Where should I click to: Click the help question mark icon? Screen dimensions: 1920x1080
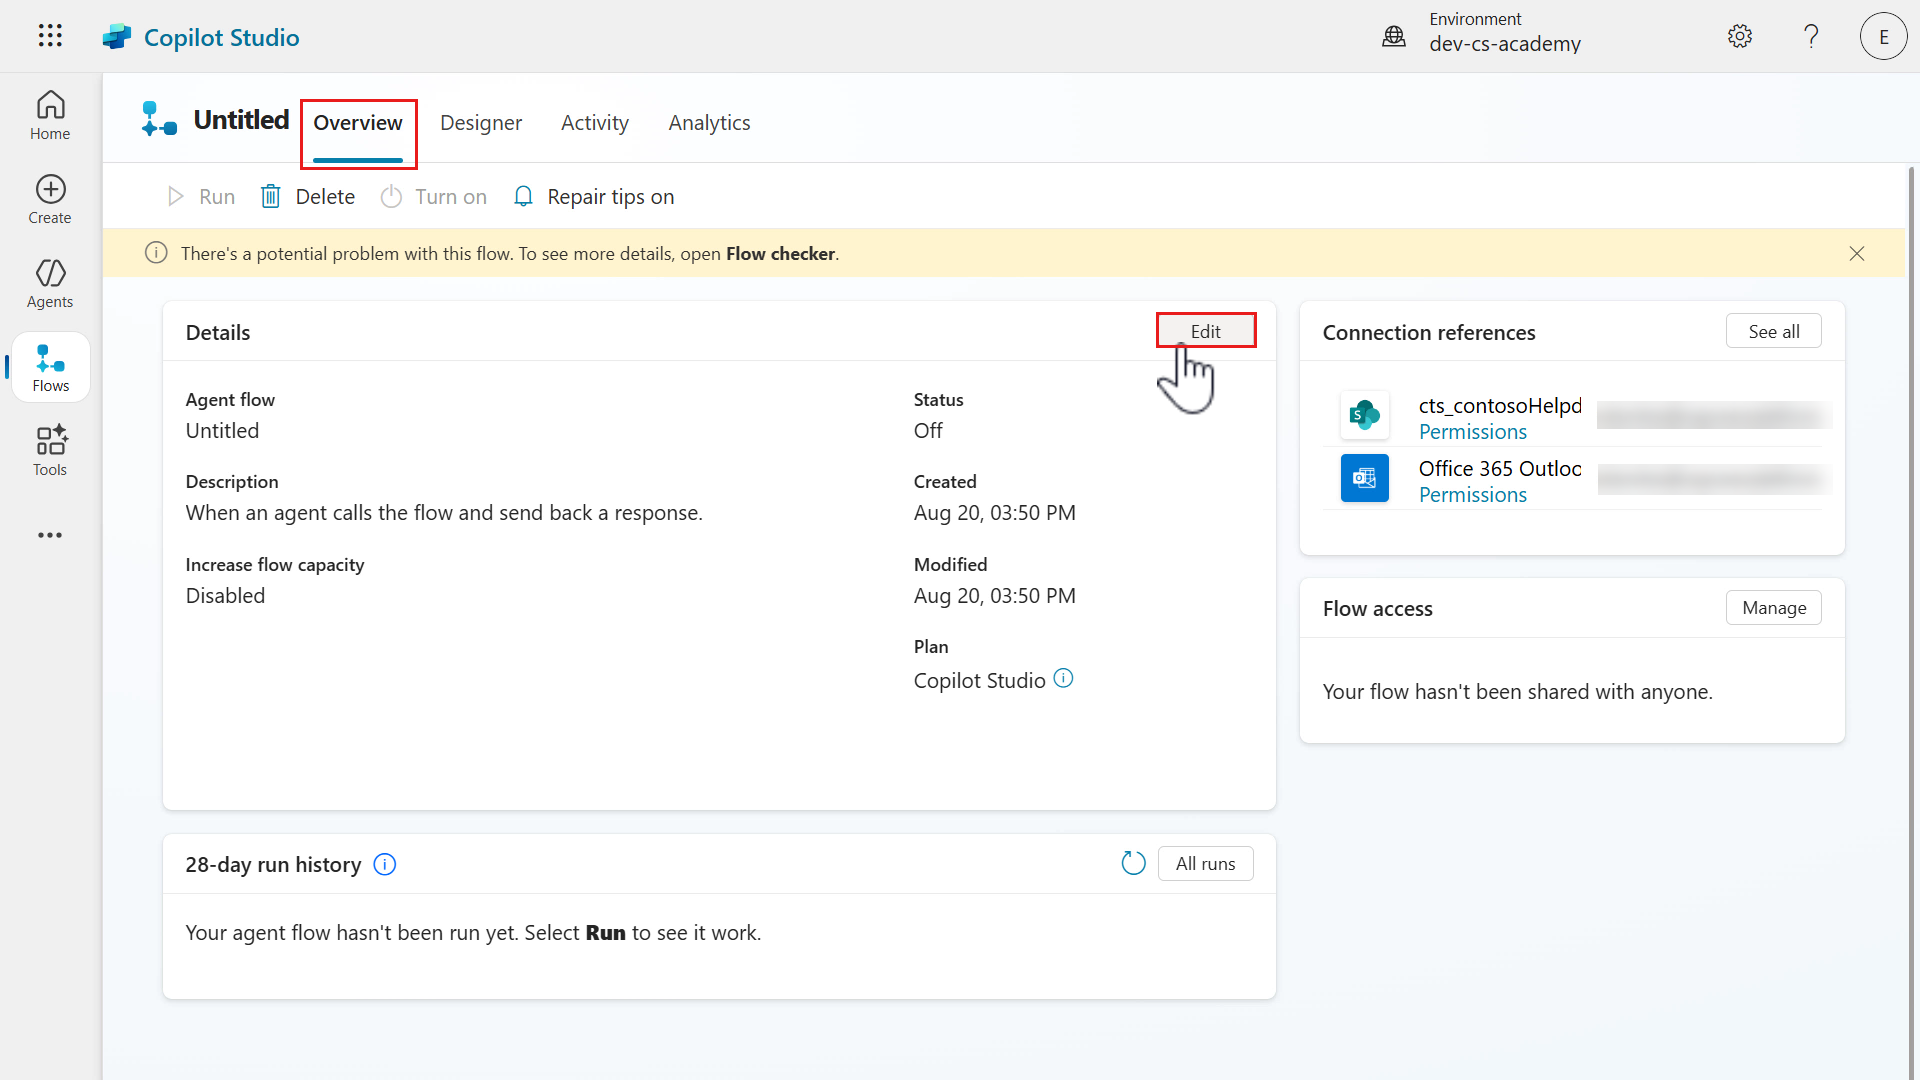[x=1811, y=36]
